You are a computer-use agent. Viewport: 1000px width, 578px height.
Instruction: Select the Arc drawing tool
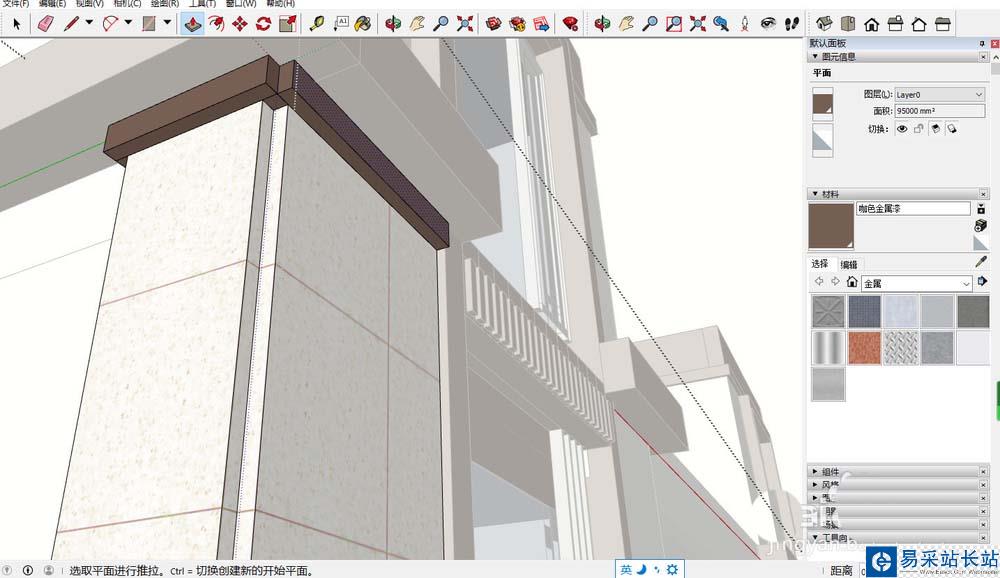[x=110, y=24]
